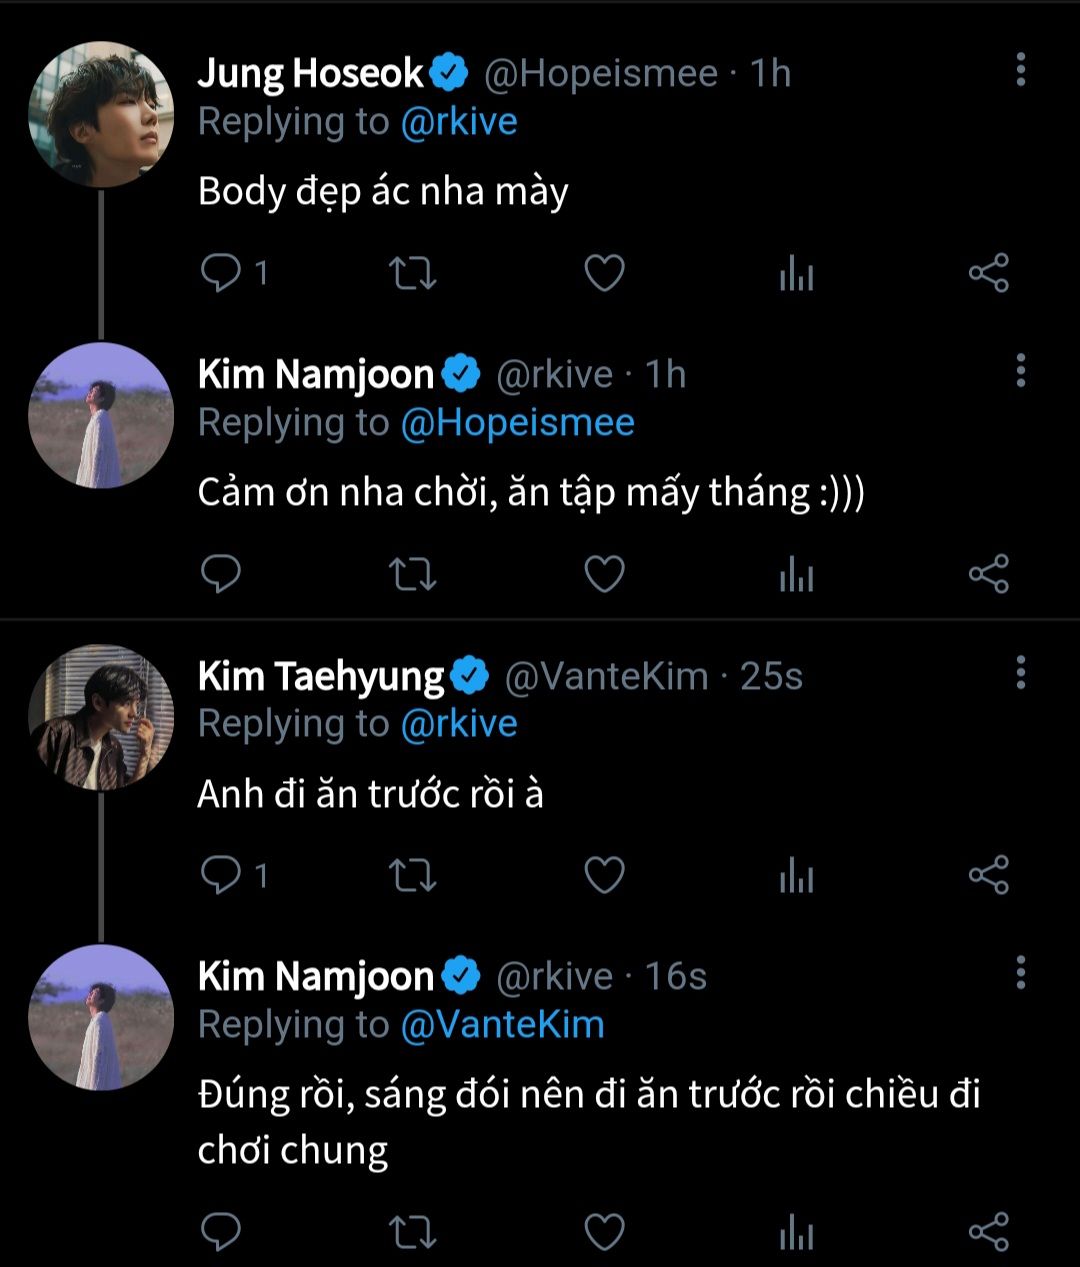View analytics of Namjoon's 'Cảm ơn nha' tweet
1080x1267 pixels.
(796, 575)
